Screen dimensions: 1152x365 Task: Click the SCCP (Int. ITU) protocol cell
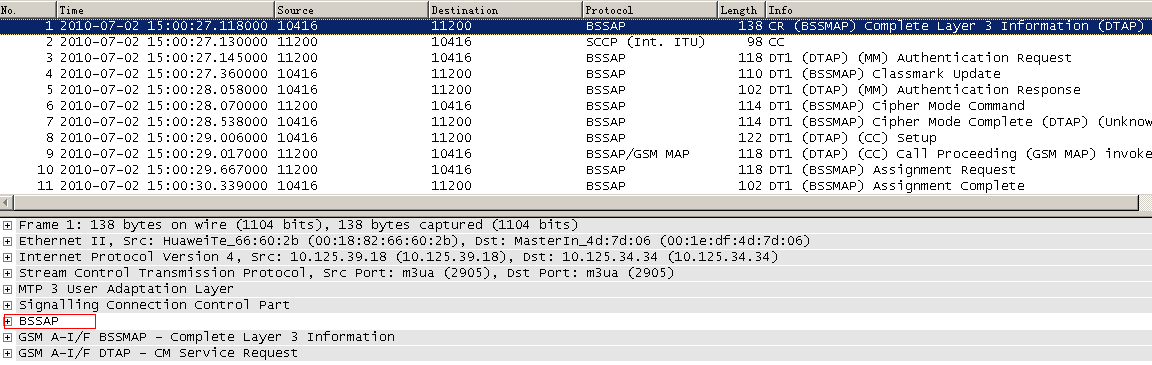pos(645,42)
